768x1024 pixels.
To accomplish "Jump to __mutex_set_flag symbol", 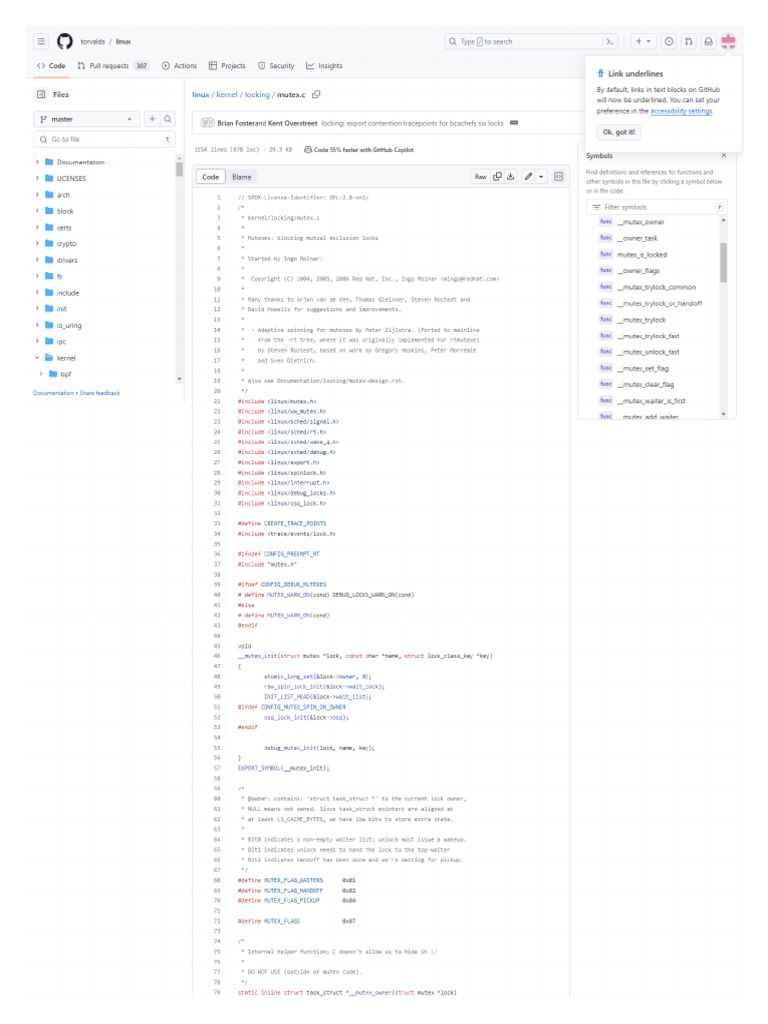I will point(643,368).
